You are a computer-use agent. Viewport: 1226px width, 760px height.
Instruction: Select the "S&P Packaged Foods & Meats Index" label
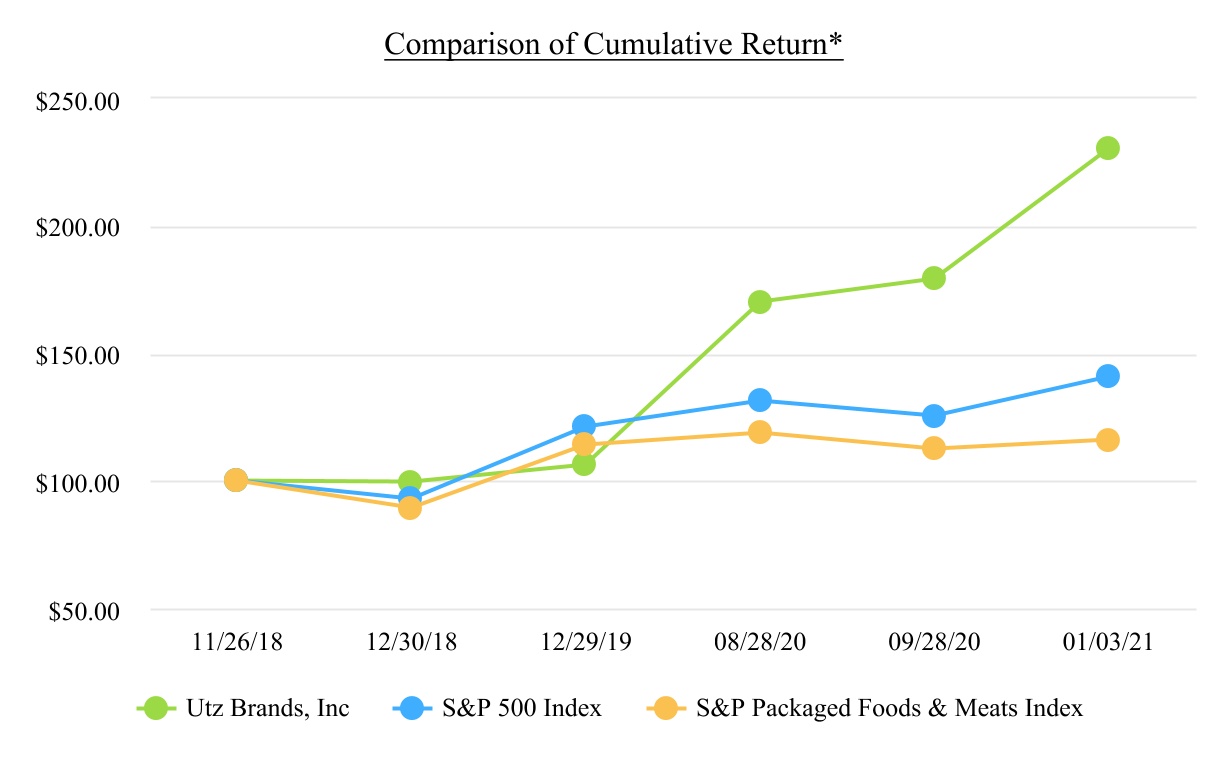(890, 708)
